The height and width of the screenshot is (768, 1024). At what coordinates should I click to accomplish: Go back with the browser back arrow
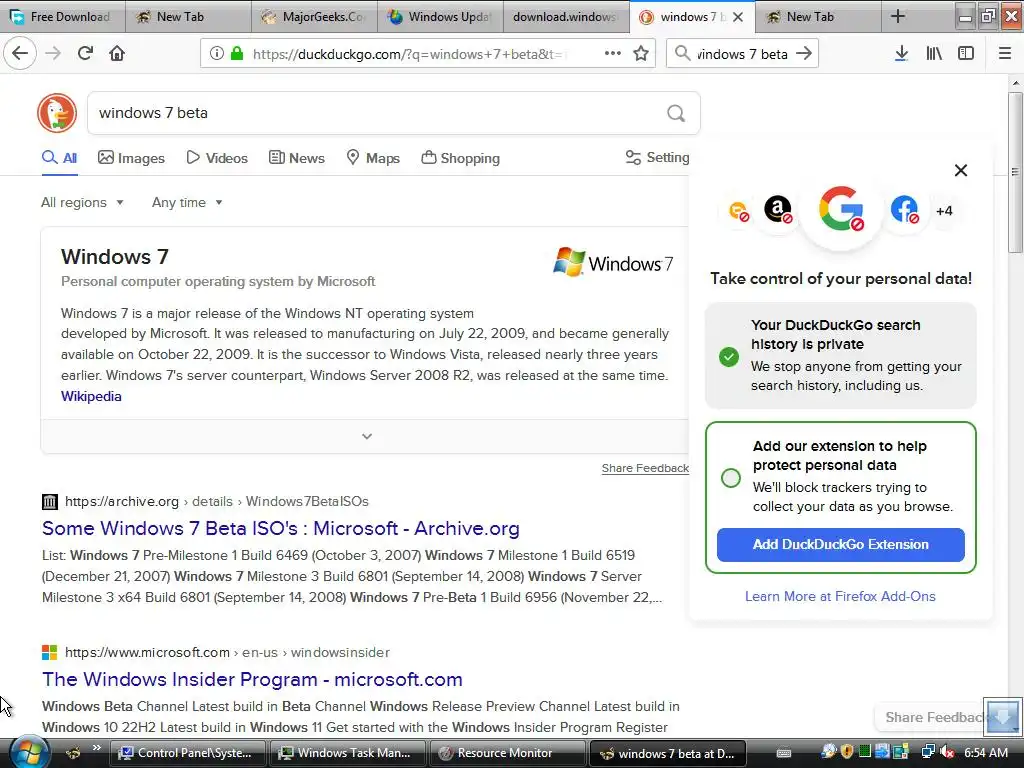coord(20,54)
